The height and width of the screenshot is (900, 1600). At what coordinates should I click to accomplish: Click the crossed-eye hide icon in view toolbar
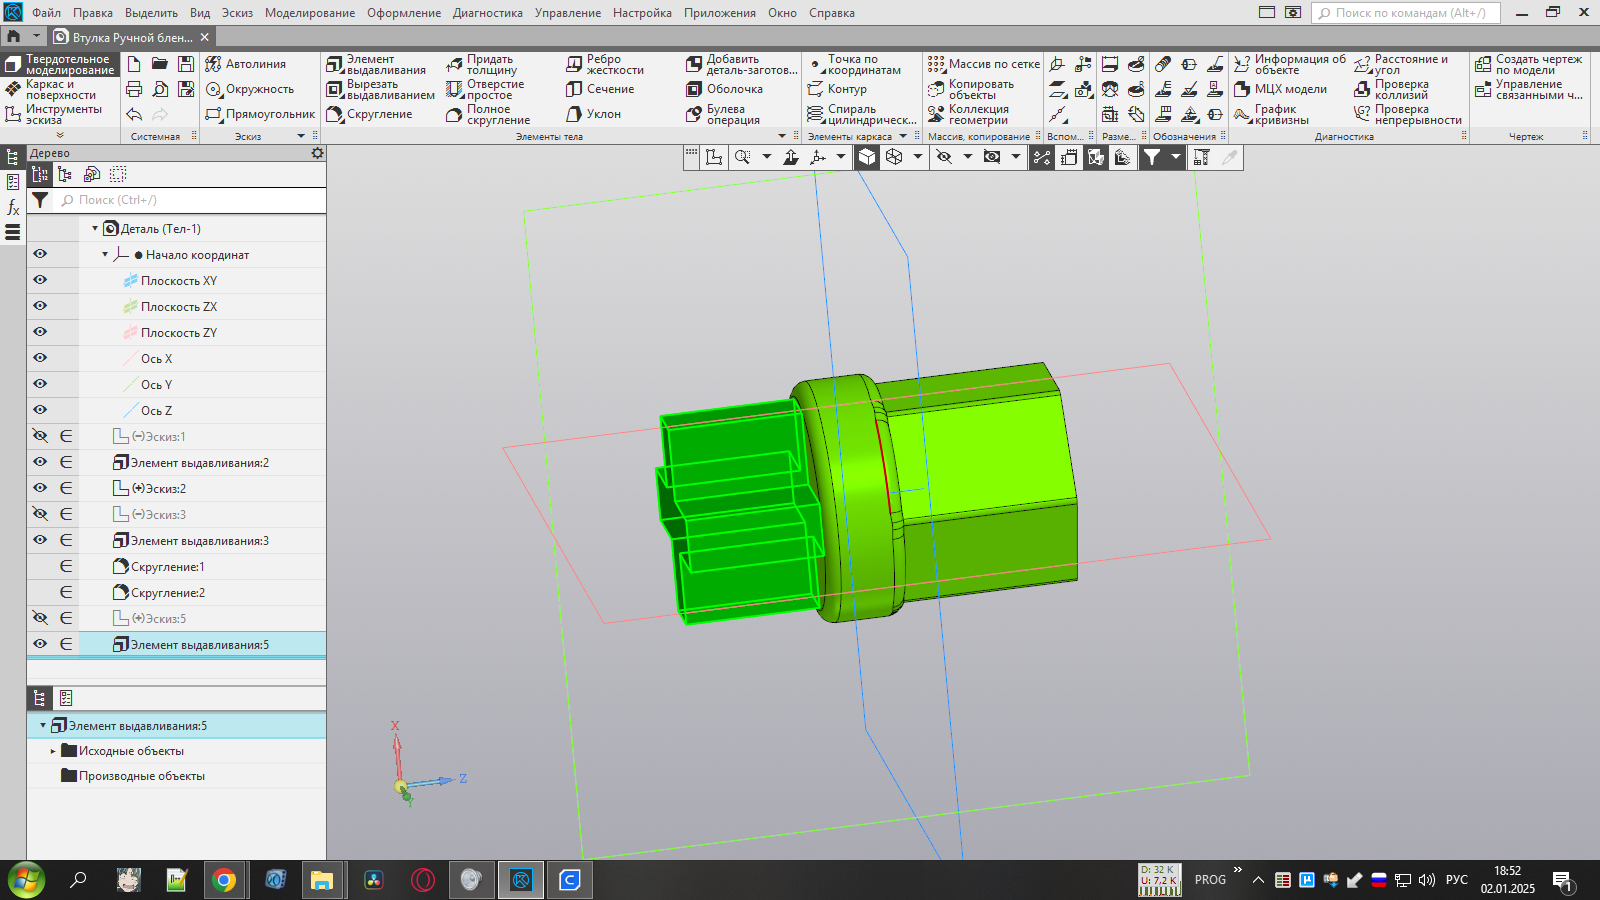[x=944, y=157]
